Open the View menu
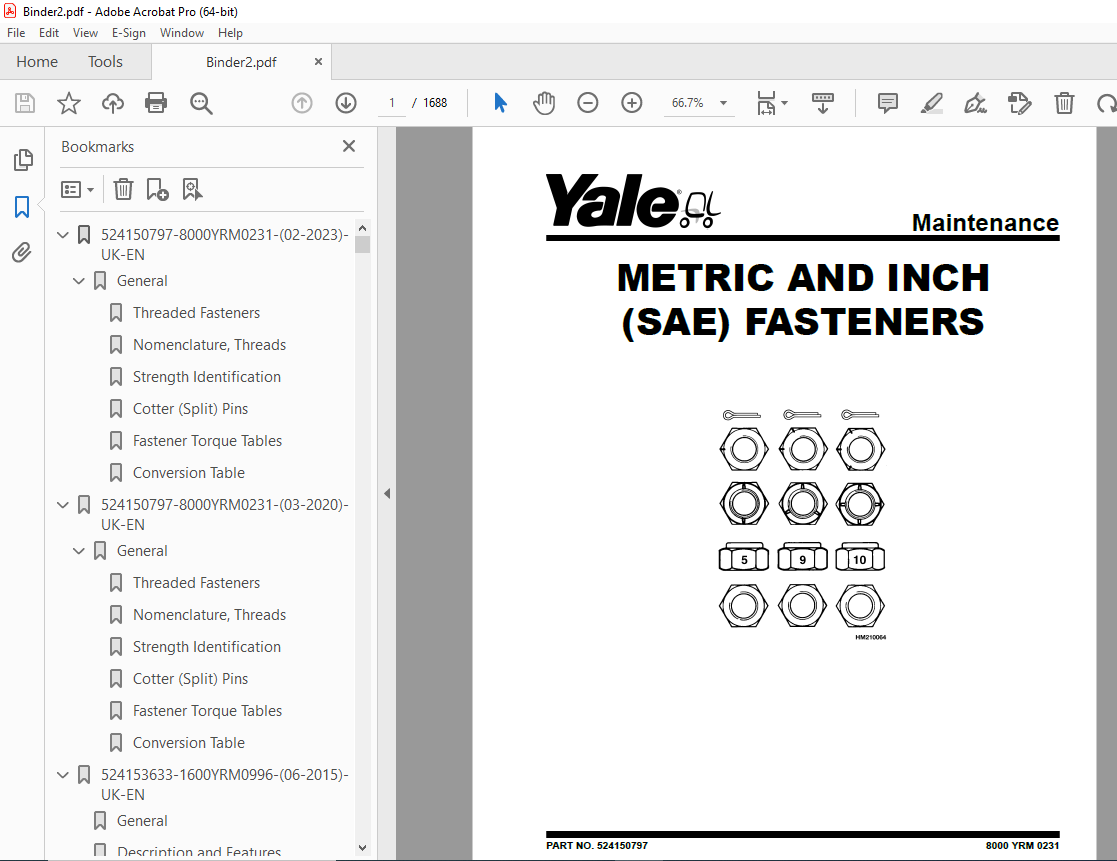This screenshot has height=861, width=1117. coord(85,33)
